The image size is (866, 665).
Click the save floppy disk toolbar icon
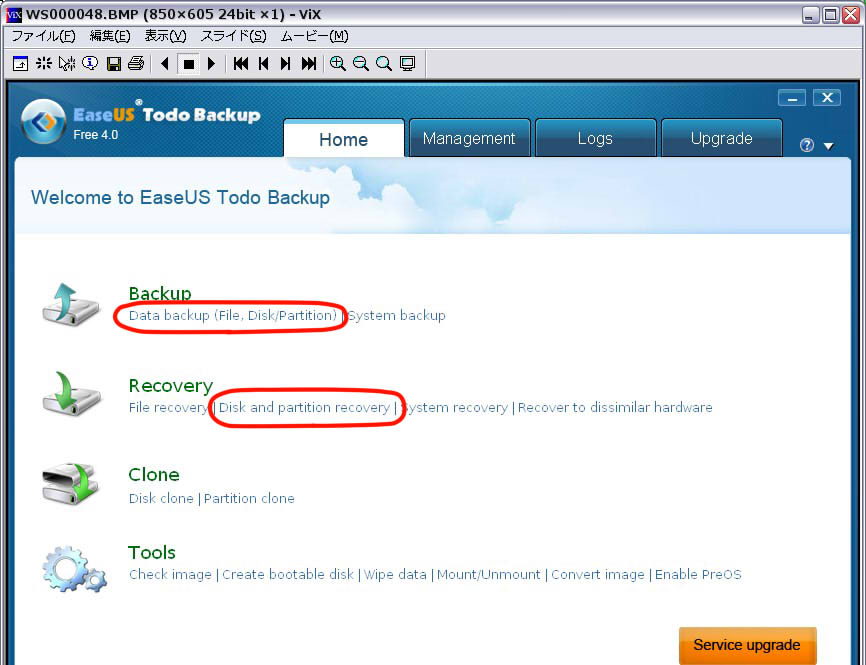113,64
